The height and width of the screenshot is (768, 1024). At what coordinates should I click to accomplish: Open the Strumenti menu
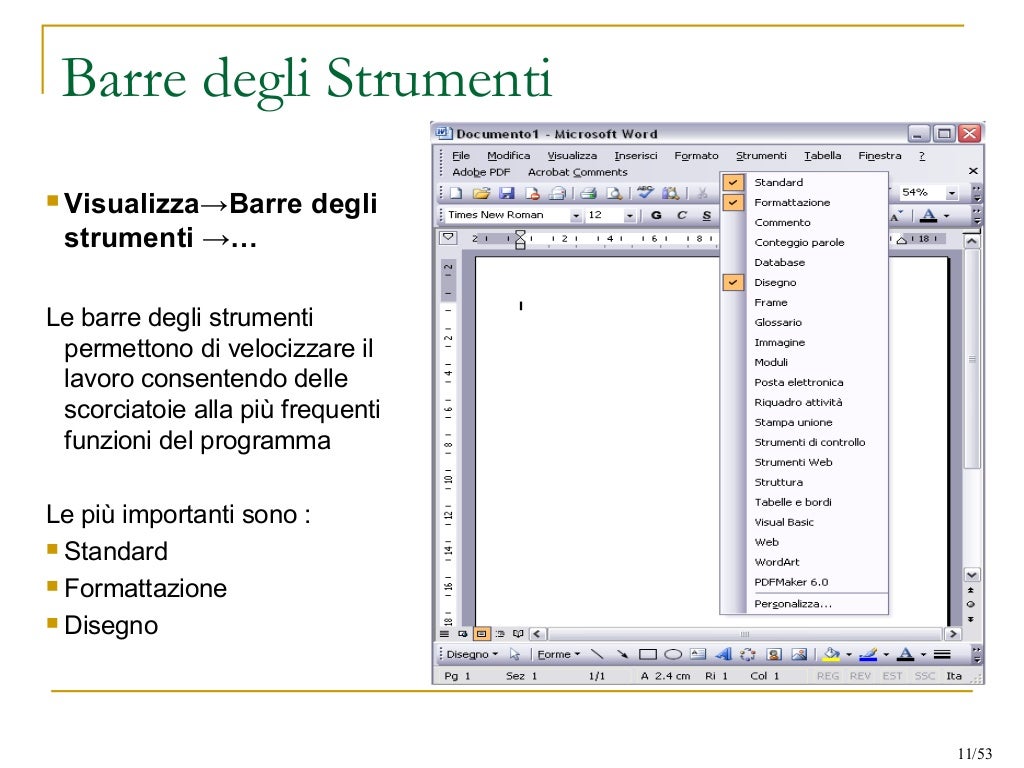[x=761, y=155]
